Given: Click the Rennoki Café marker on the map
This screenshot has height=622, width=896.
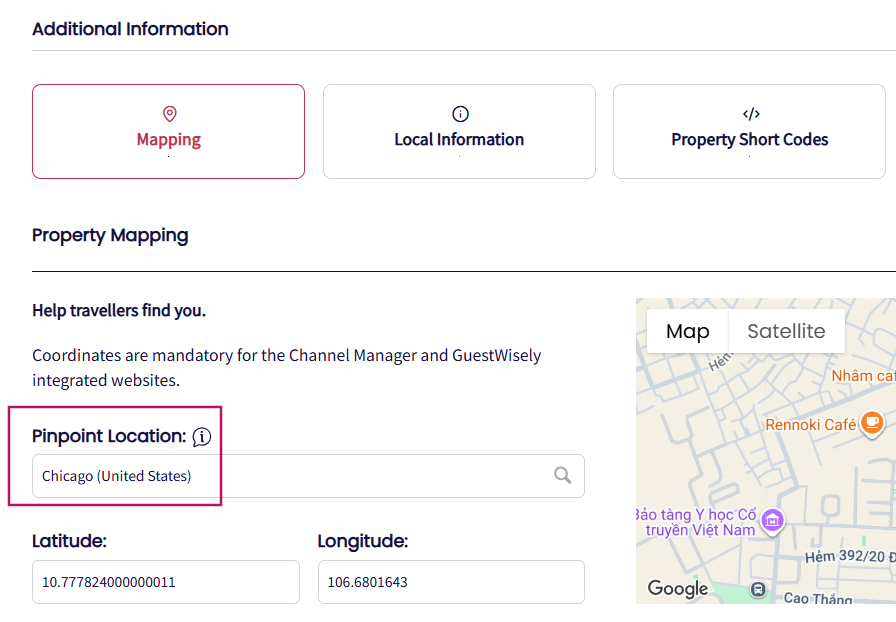Looking at the screenshot, I should click(x=871, y=424).
